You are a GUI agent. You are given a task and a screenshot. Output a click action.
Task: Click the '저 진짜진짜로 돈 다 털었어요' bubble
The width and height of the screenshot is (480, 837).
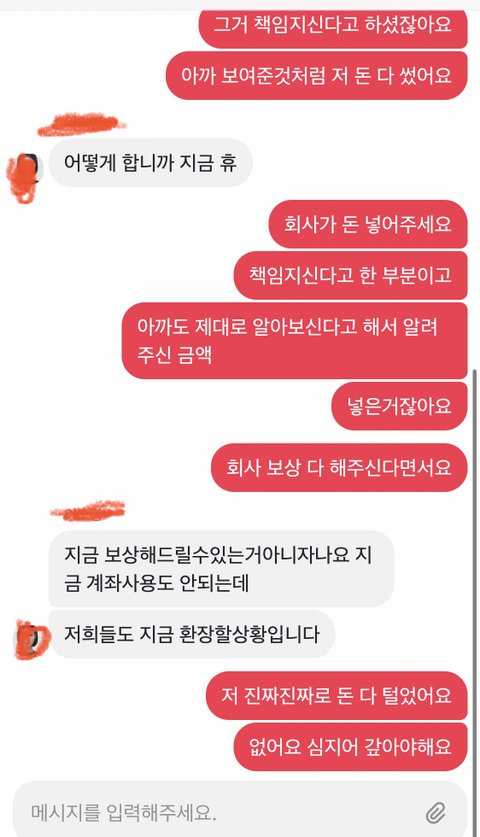(x=337, y=695)
